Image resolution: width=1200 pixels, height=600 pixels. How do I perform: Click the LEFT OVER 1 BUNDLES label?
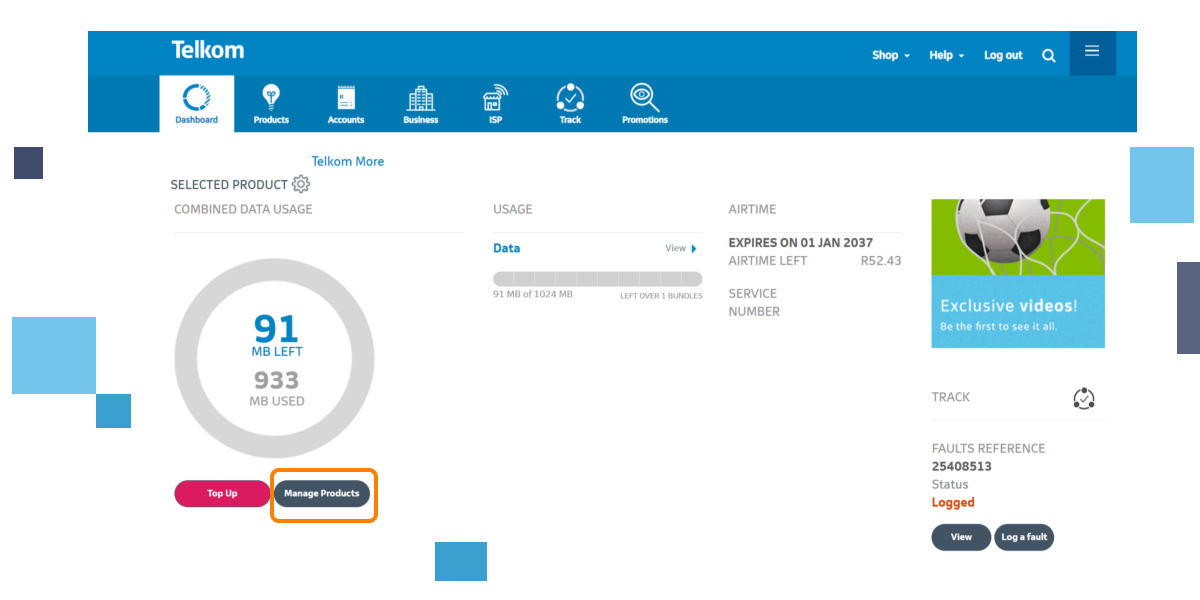tap(661, 296)
